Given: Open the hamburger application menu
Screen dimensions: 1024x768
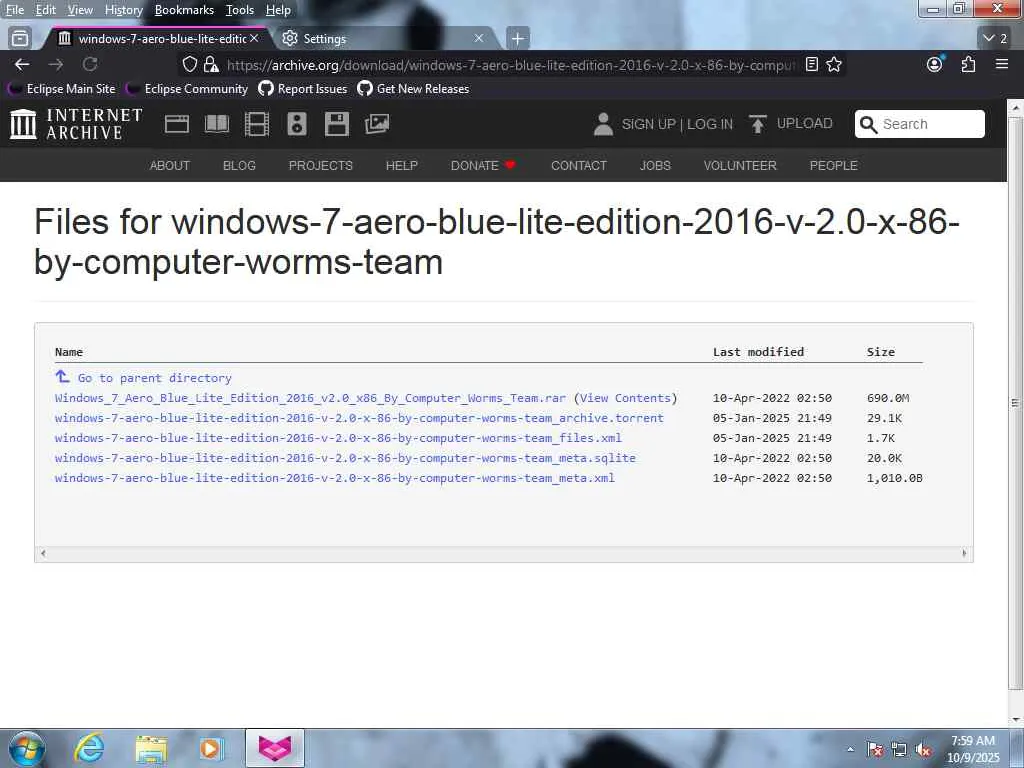Looking at the screenshot, I should tap(1002, 64).
